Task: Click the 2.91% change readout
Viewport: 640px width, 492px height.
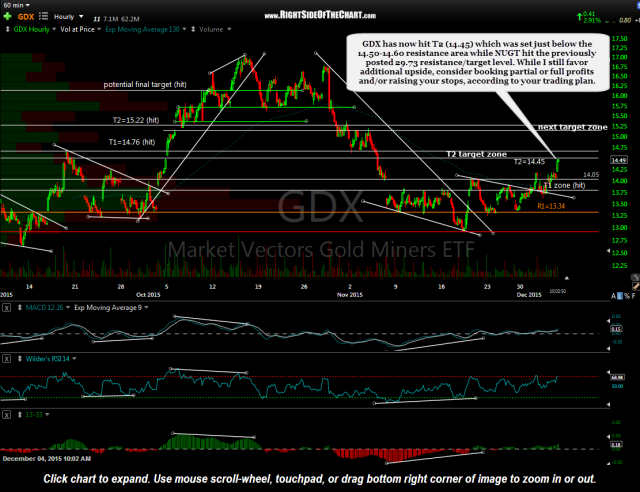Action: click(591, 20)
